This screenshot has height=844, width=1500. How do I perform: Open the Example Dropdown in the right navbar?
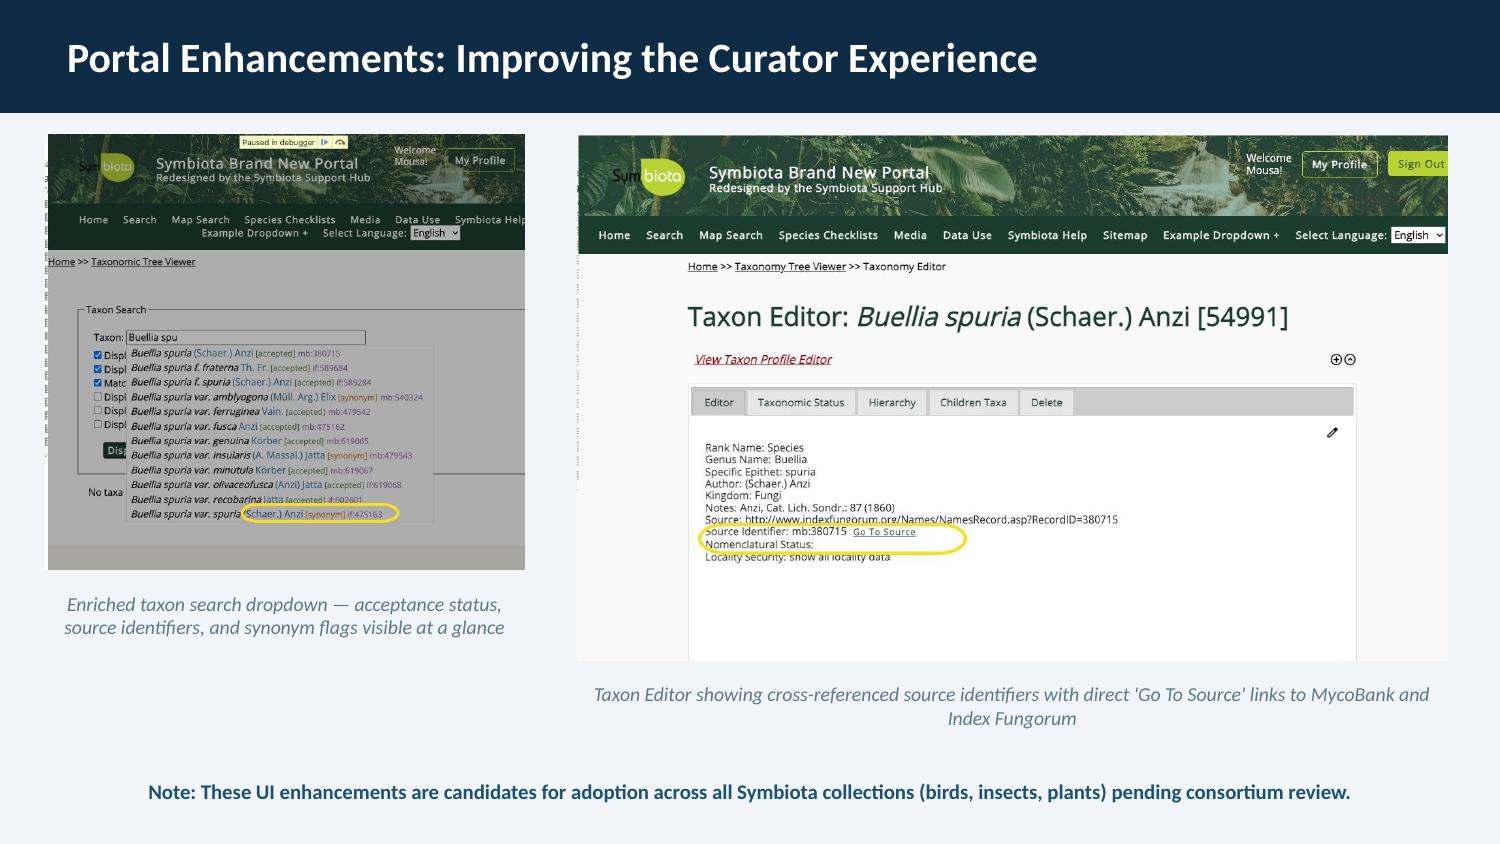tap(1221, 235)
